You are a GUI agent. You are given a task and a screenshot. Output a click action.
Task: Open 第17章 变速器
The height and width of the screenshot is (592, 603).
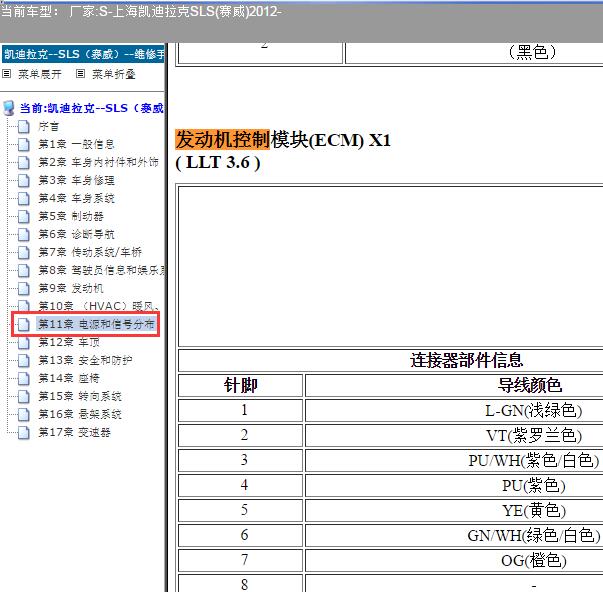pyautogui.click(x=74, y=432)
